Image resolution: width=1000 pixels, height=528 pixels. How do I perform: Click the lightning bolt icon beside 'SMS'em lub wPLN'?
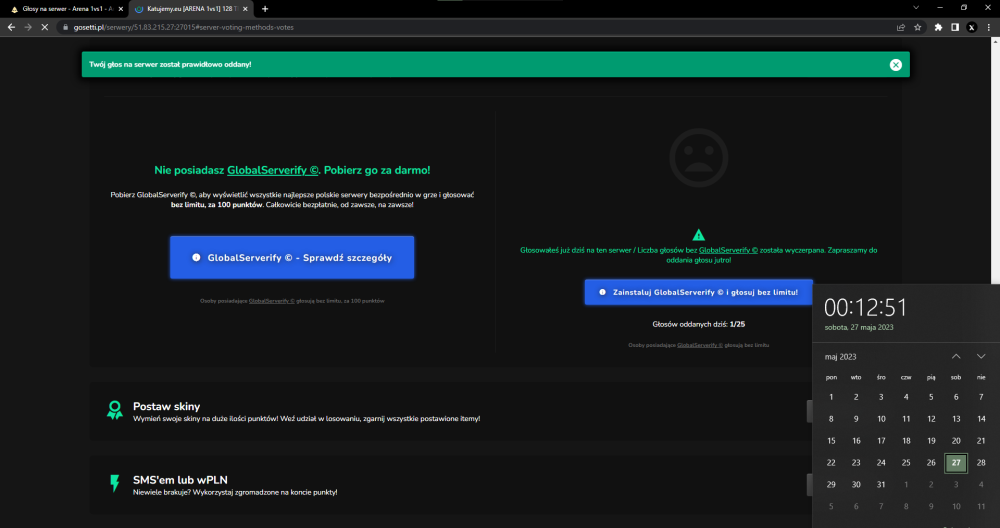[x=115, y=483]
